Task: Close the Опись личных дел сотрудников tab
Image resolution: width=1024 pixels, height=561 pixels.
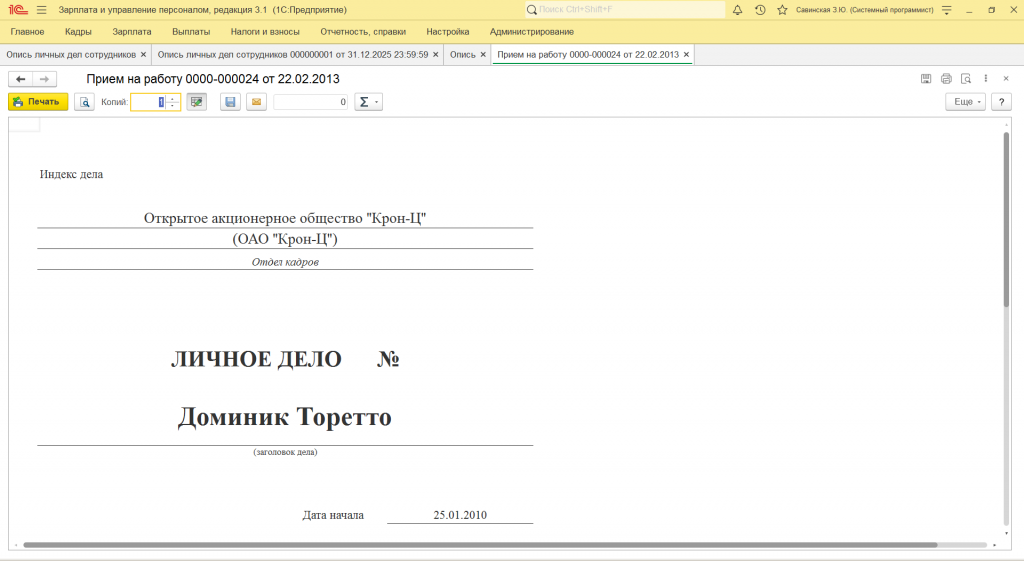Action: (144, 55)
